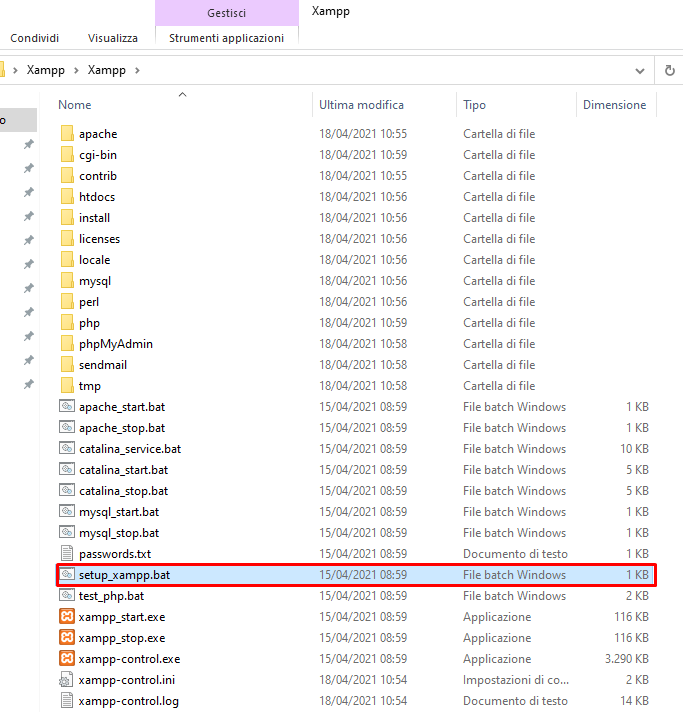
Task: Open the Strumenti applicazioni tab
Action: click(x=227, y=38)
